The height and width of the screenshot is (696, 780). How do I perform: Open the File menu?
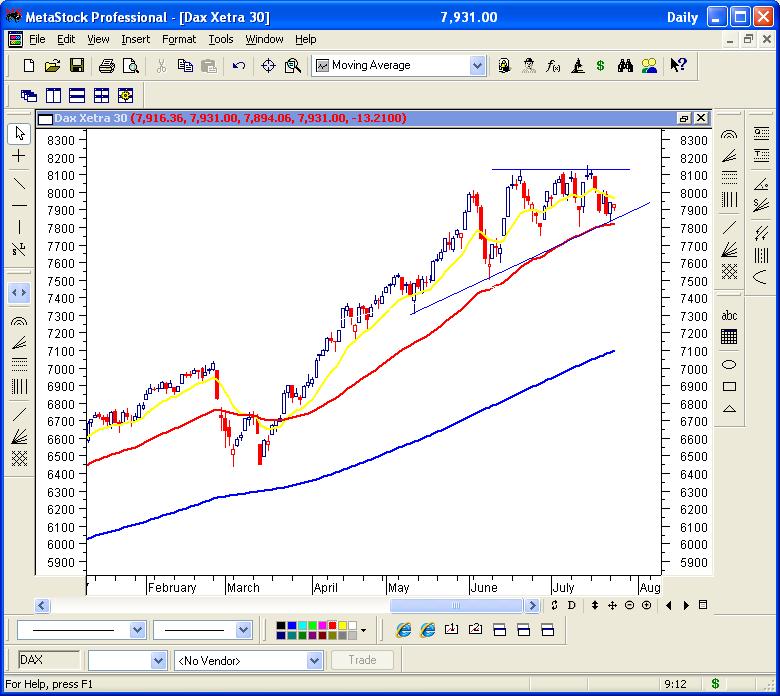pyautogui.click(x=37, y=39)
